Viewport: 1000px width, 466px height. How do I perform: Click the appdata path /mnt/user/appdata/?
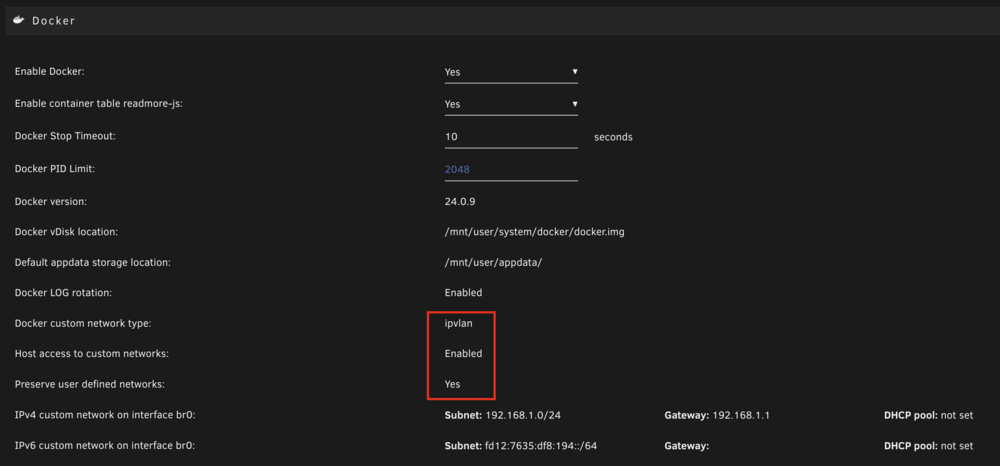coord(493,262)
